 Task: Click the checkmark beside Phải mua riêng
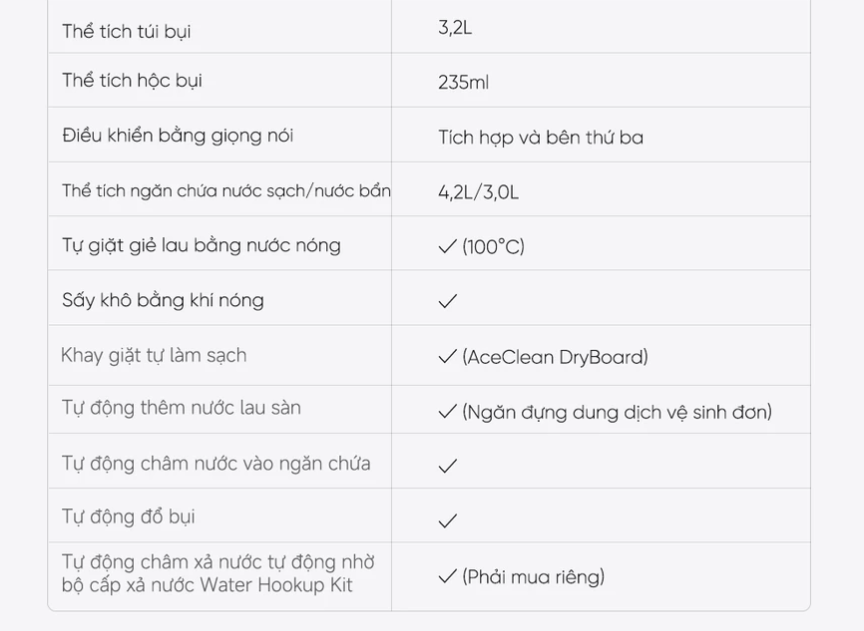(x=447, y=577)
